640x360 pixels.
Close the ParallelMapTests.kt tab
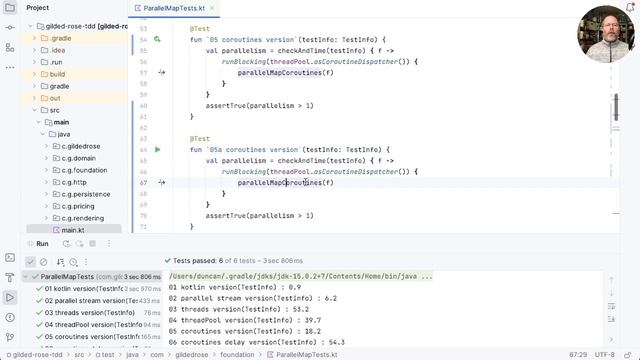point(212,8)
